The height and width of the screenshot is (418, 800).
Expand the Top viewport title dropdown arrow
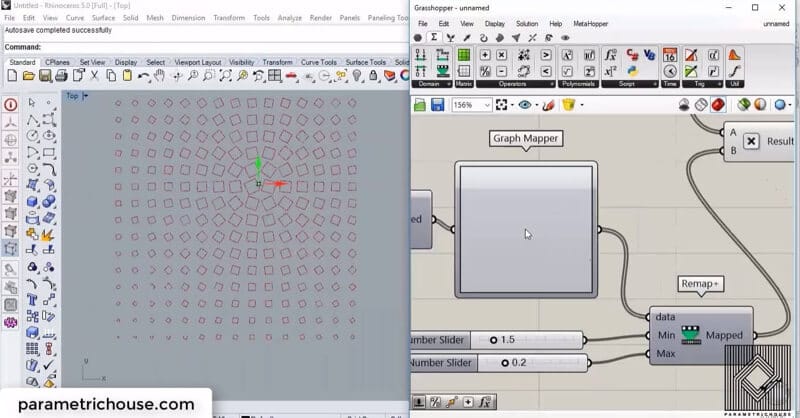[x=86, y=96]
